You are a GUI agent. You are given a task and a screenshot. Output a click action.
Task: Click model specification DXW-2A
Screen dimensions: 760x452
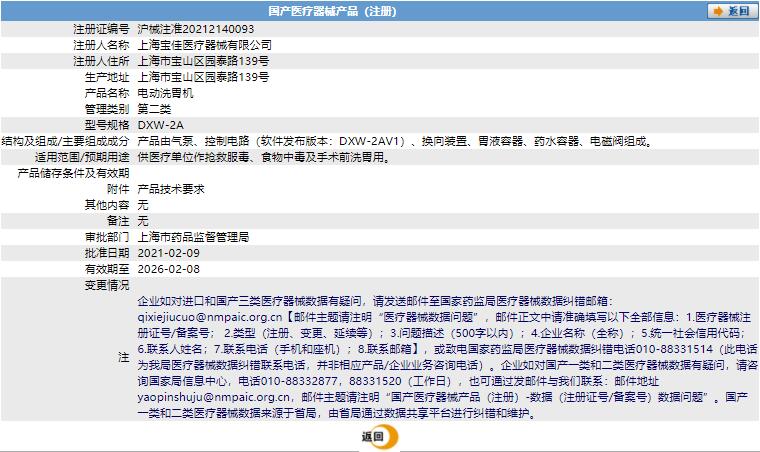click(160, 125)
